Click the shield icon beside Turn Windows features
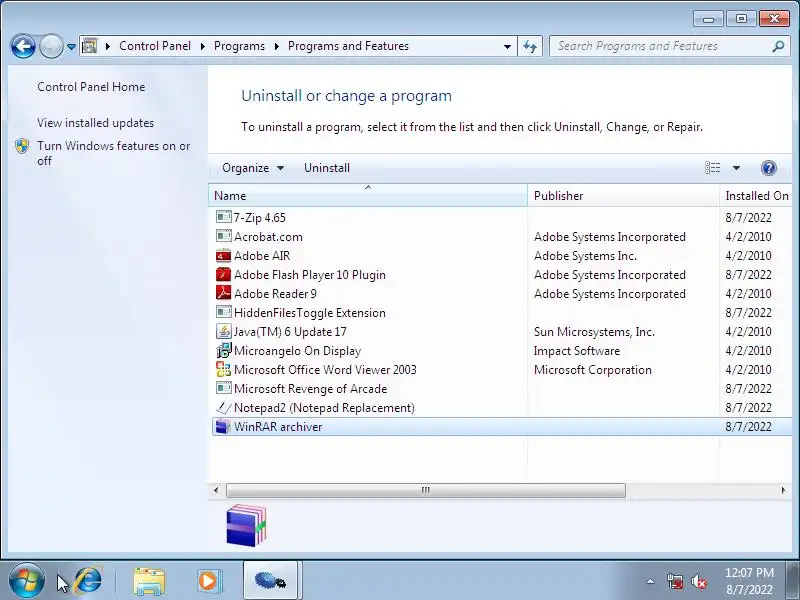Viewport: 800px width, 600px height. (22, 146)
